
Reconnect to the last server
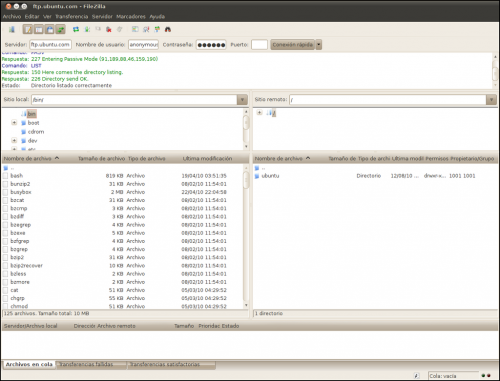pos(120,30)
